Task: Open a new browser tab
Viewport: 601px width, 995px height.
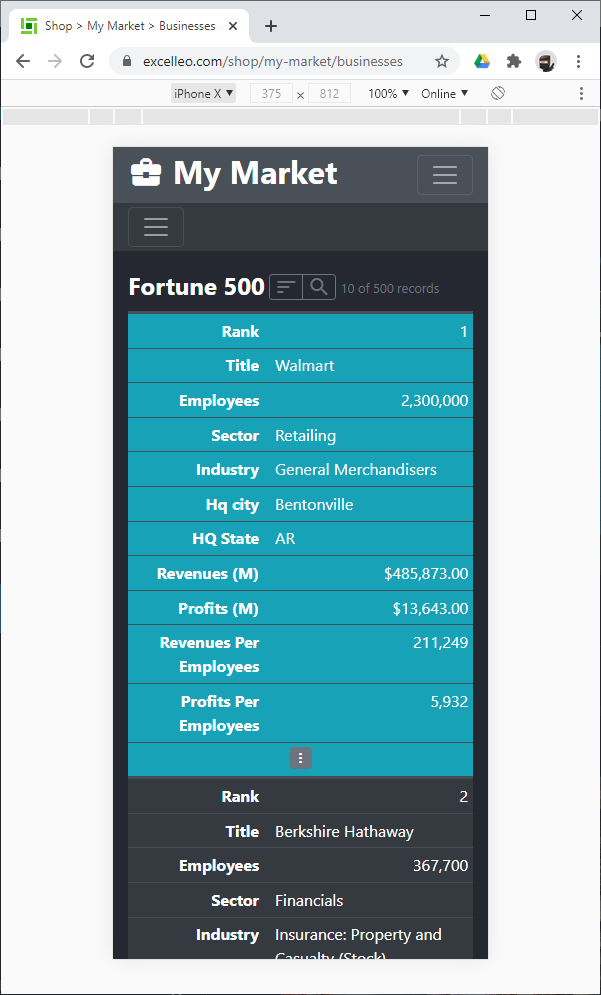Action: [x=271, y=26]
